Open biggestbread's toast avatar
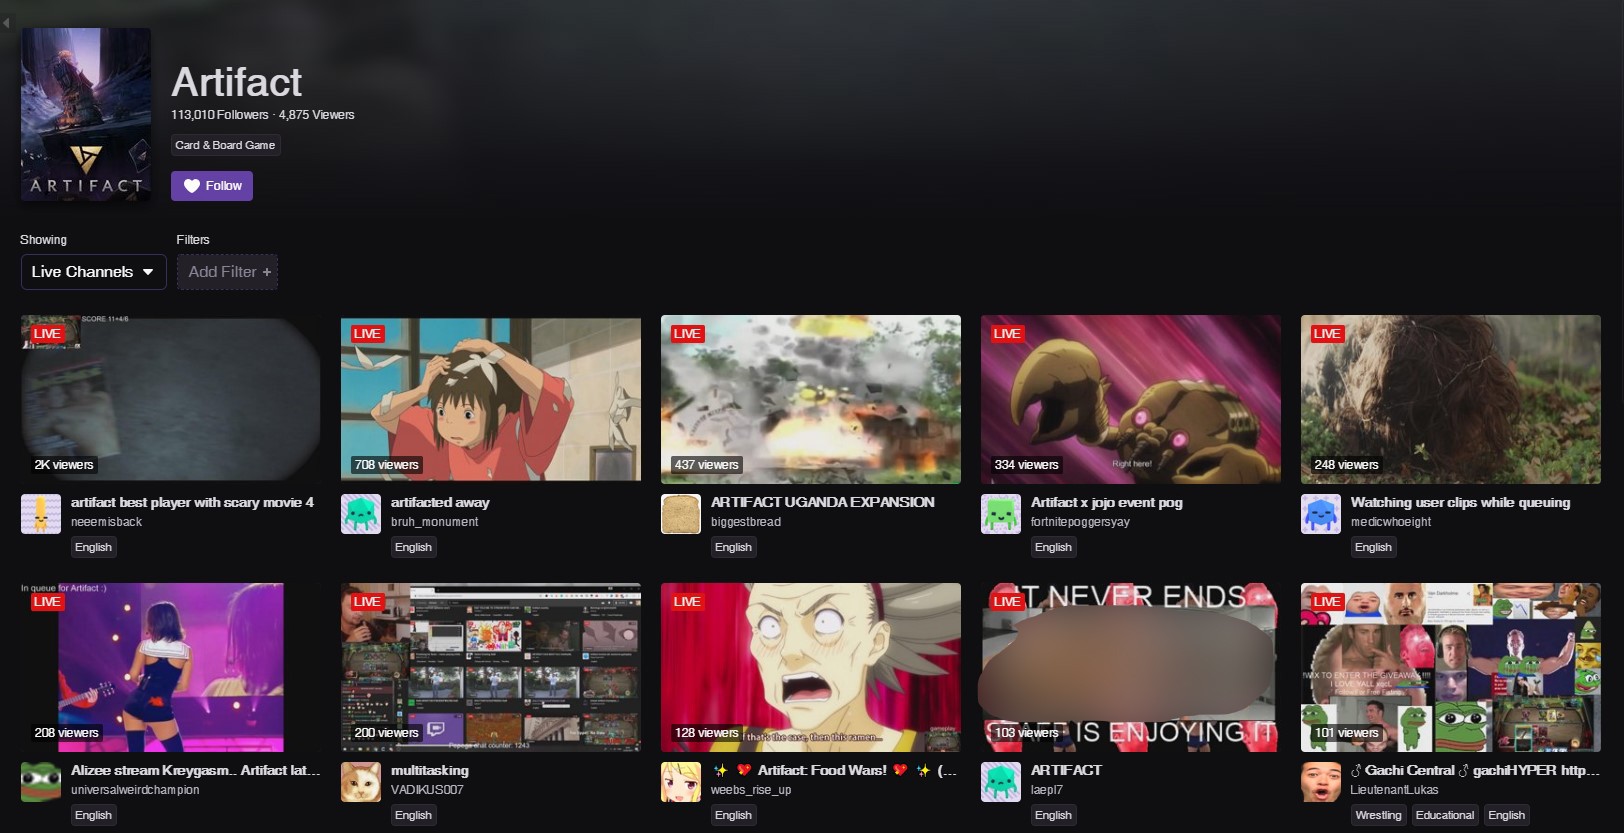This screenshot has width=1624, height=833. click(681, 514)
